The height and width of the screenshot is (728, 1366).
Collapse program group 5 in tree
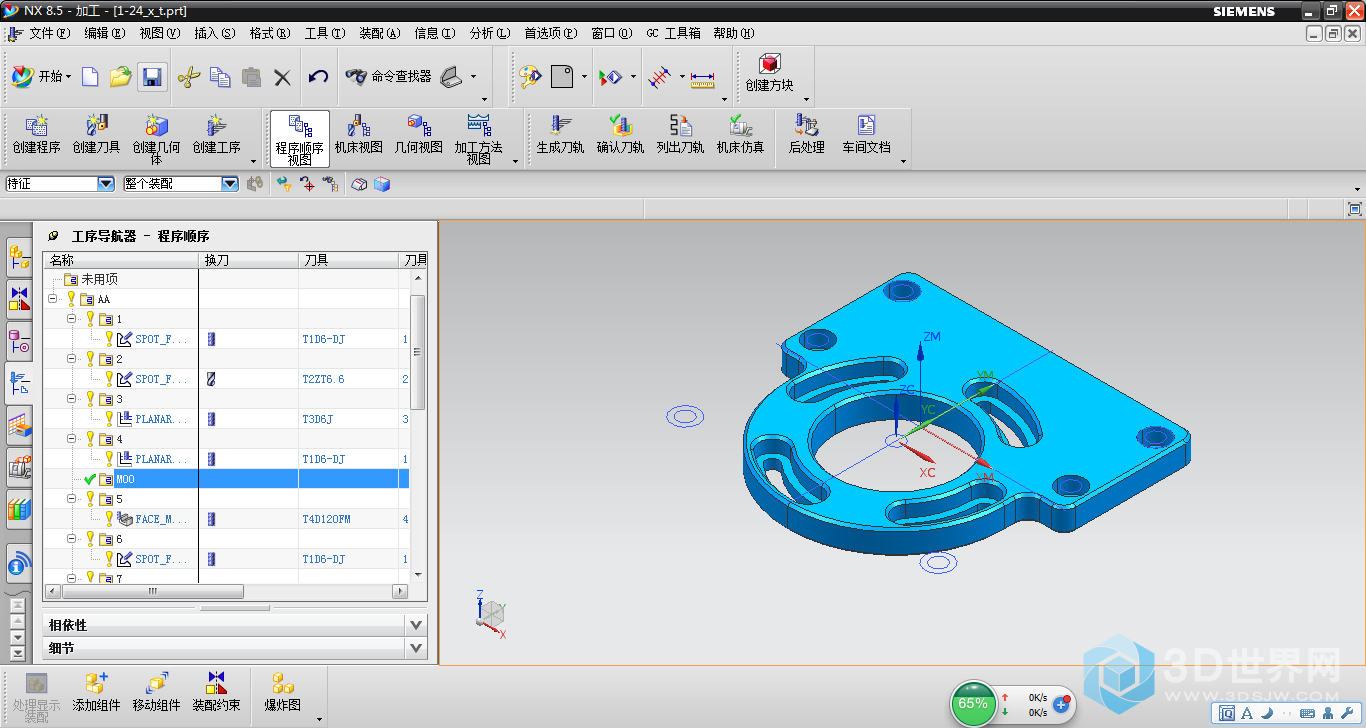coord(72,499)
